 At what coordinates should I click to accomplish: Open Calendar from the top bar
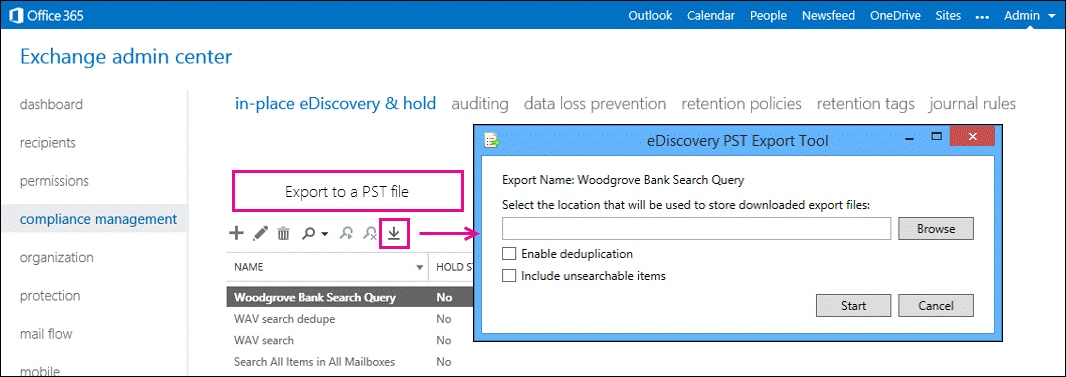click(711, 15)
